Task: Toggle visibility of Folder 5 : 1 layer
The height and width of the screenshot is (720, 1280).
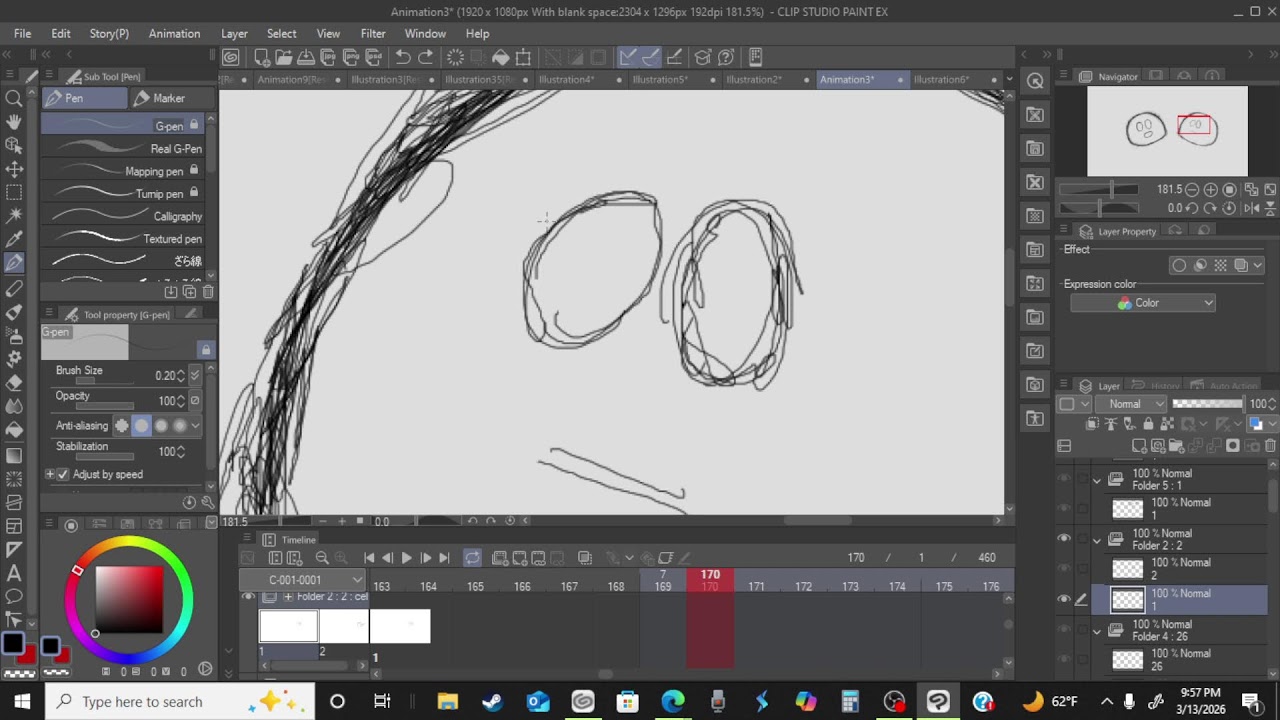Action: (1064, 479)
